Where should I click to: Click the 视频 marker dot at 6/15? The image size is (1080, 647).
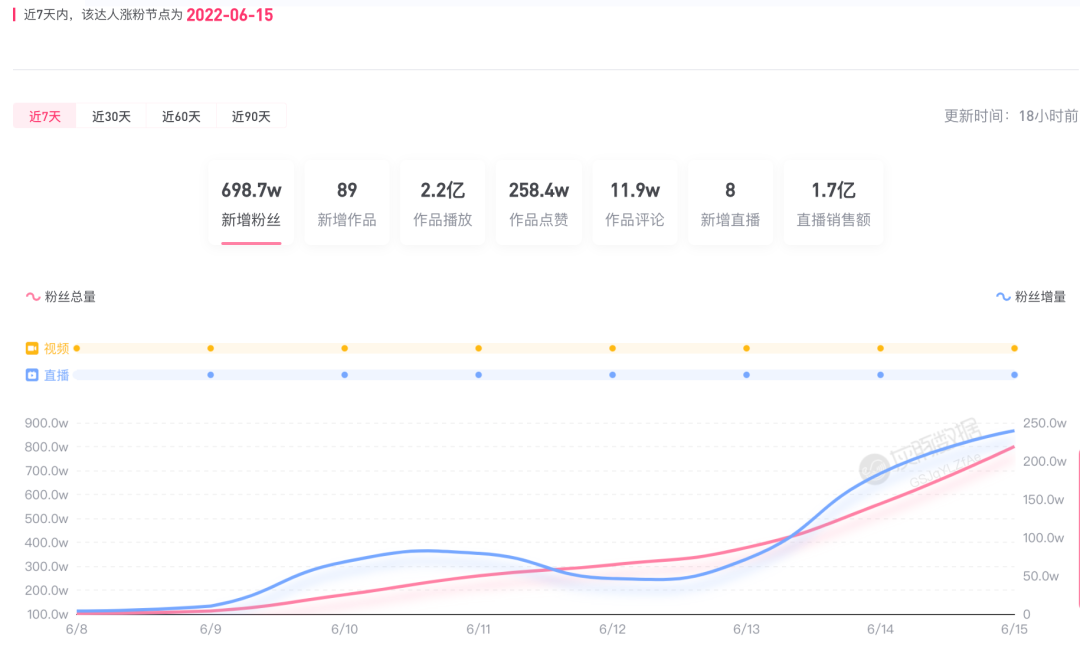point(1015,349)
